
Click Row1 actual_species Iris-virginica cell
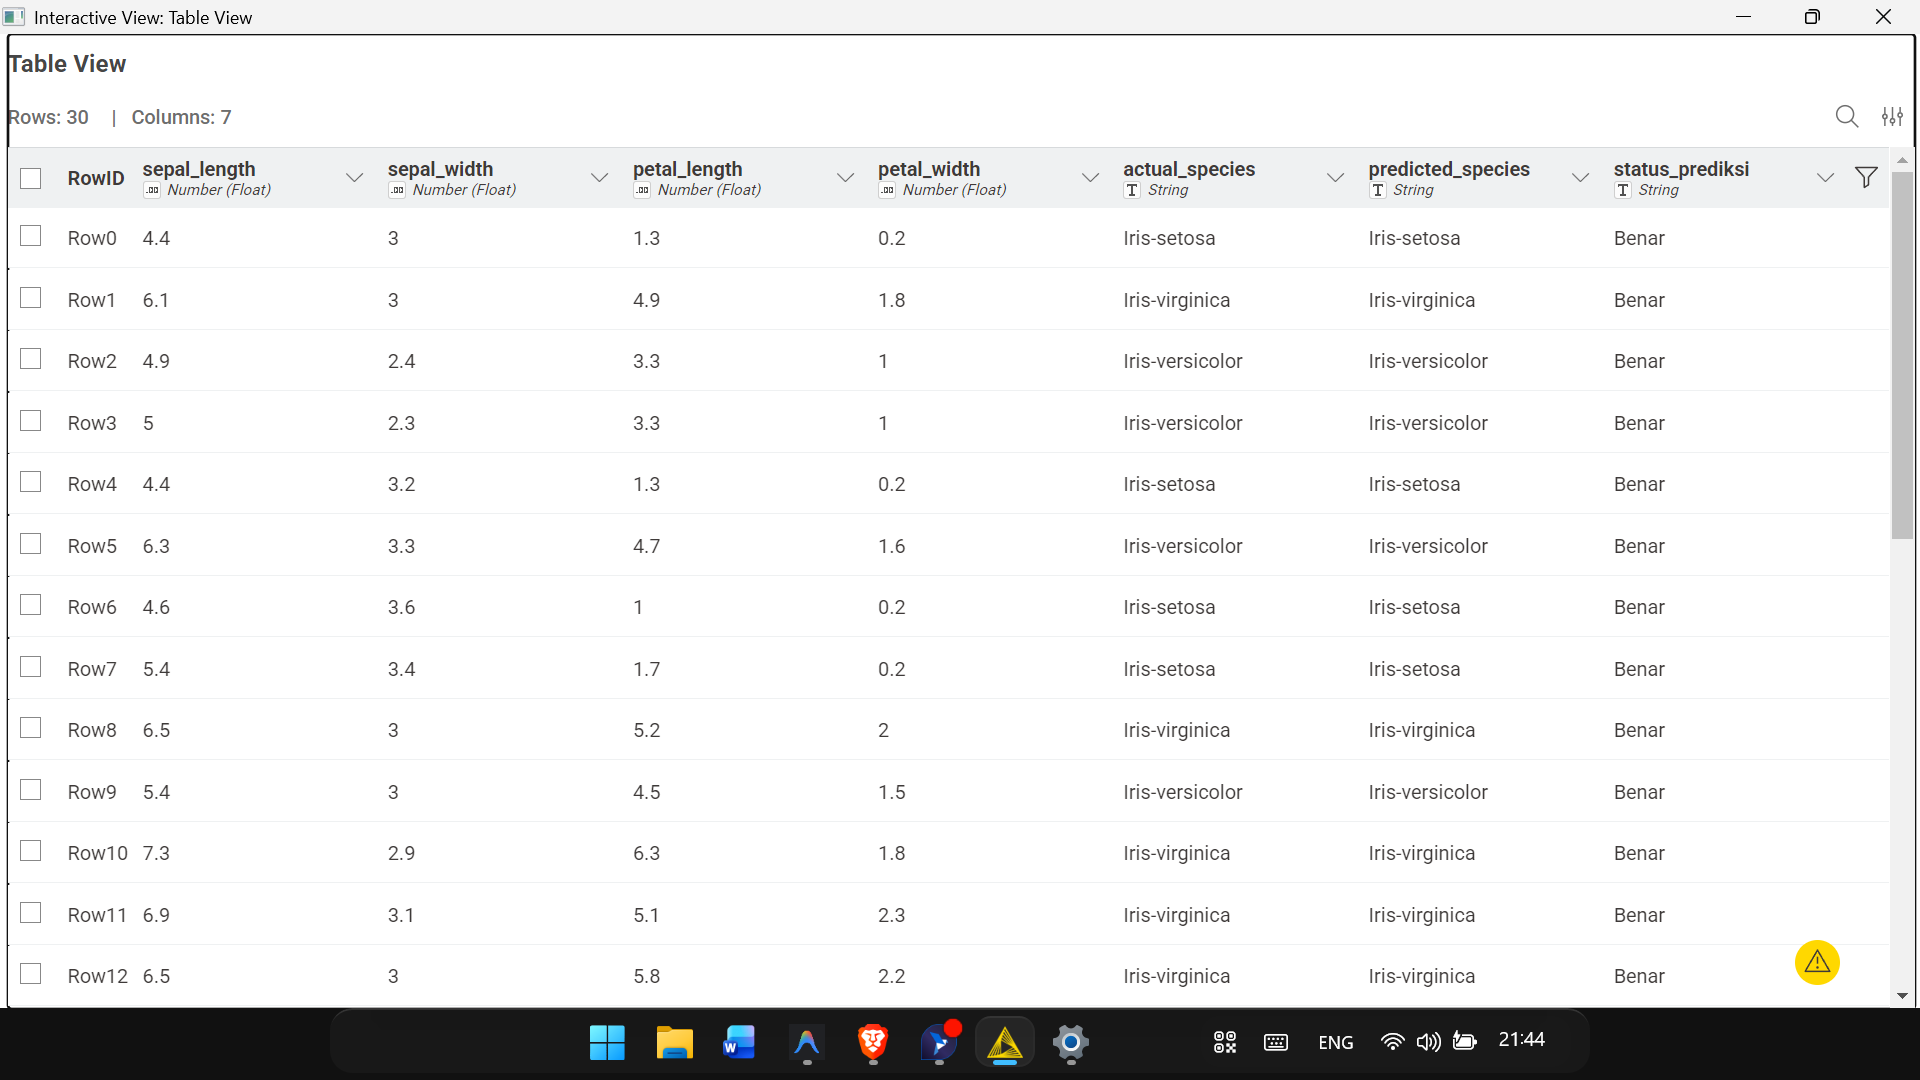coord(1176,300)
